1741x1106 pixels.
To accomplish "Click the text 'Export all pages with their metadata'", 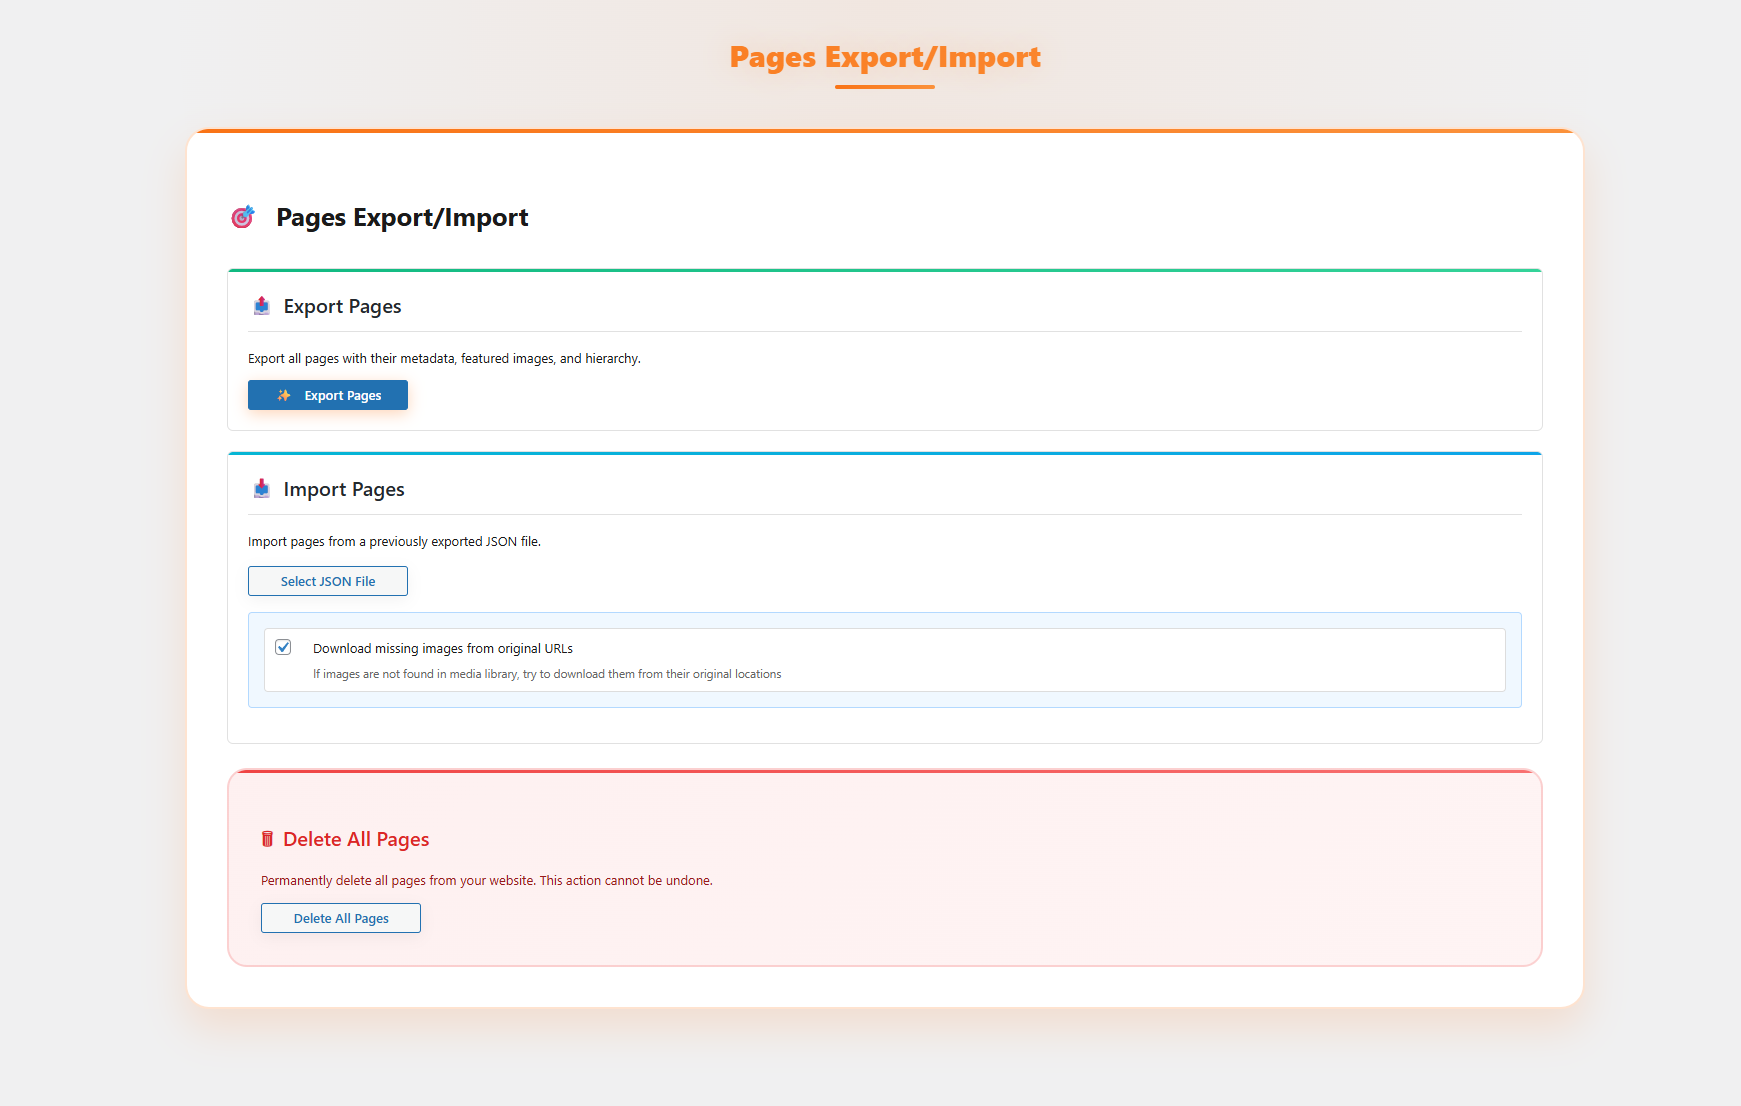I will 352,359.
